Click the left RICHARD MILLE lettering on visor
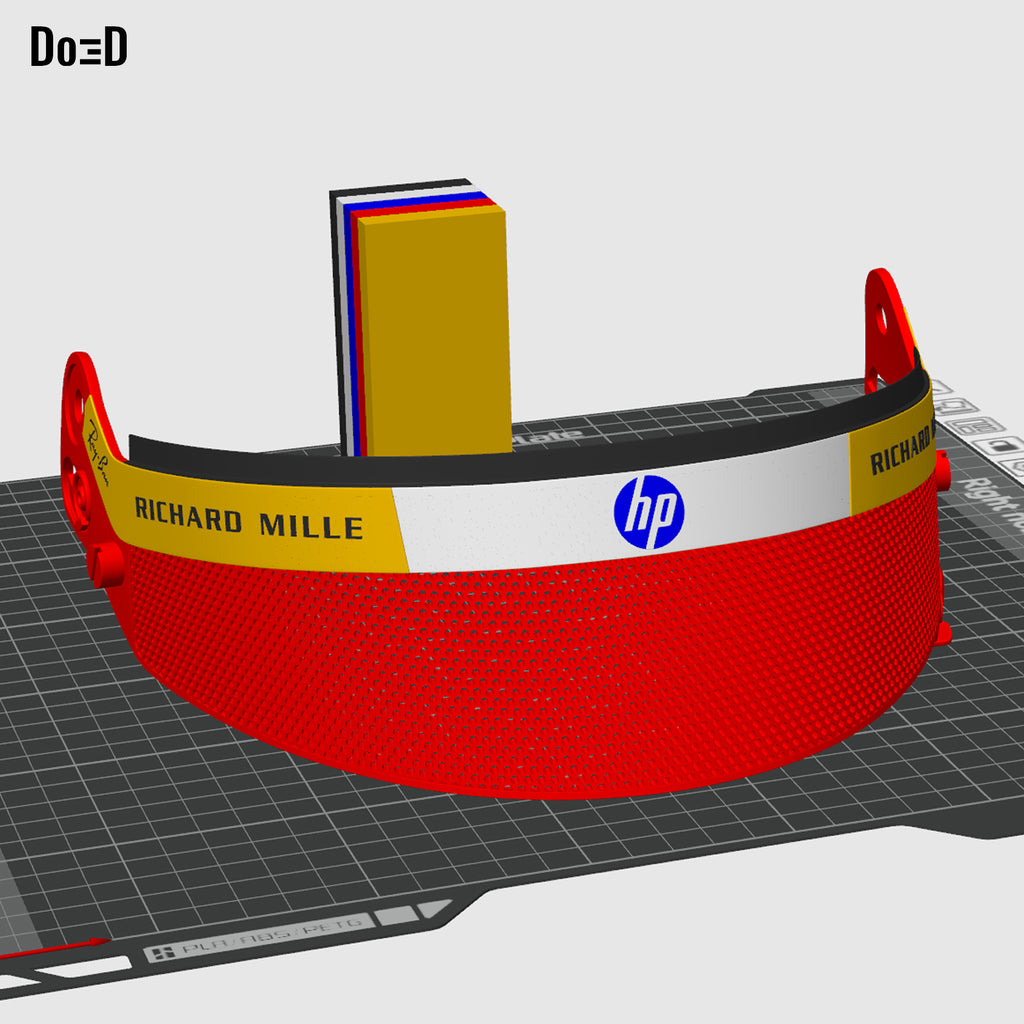The image size is (1024, 1024). [x=248, y=518]
